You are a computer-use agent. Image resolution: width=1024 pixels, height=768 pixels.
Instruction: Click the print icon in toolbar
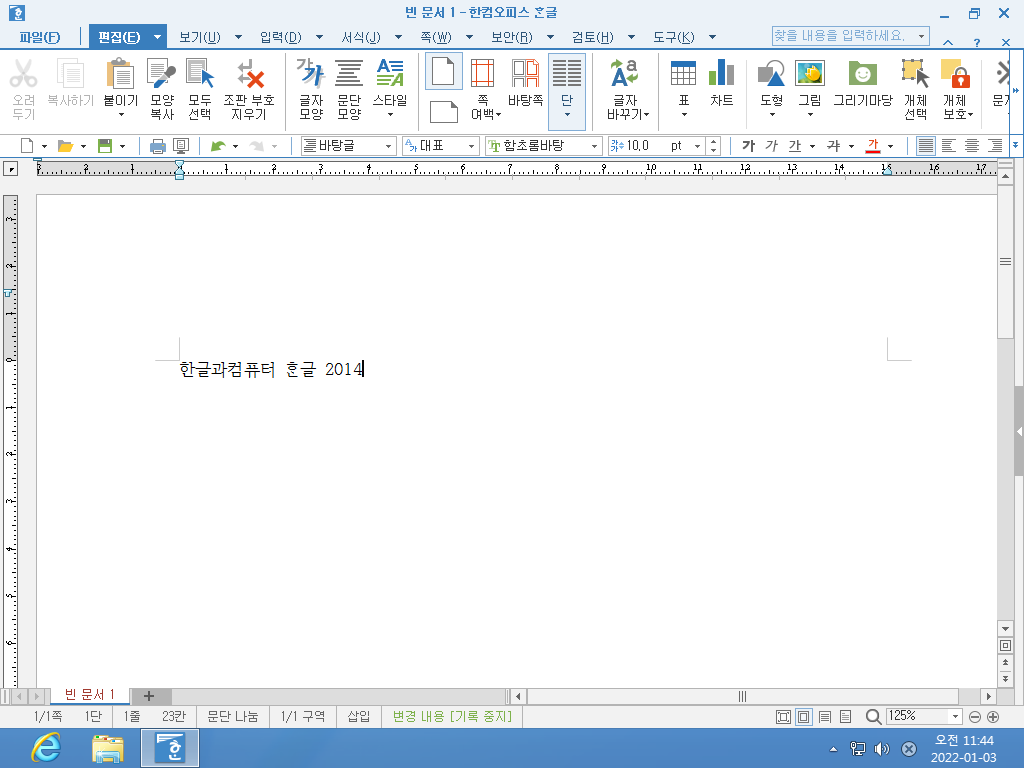click(157, 146)
